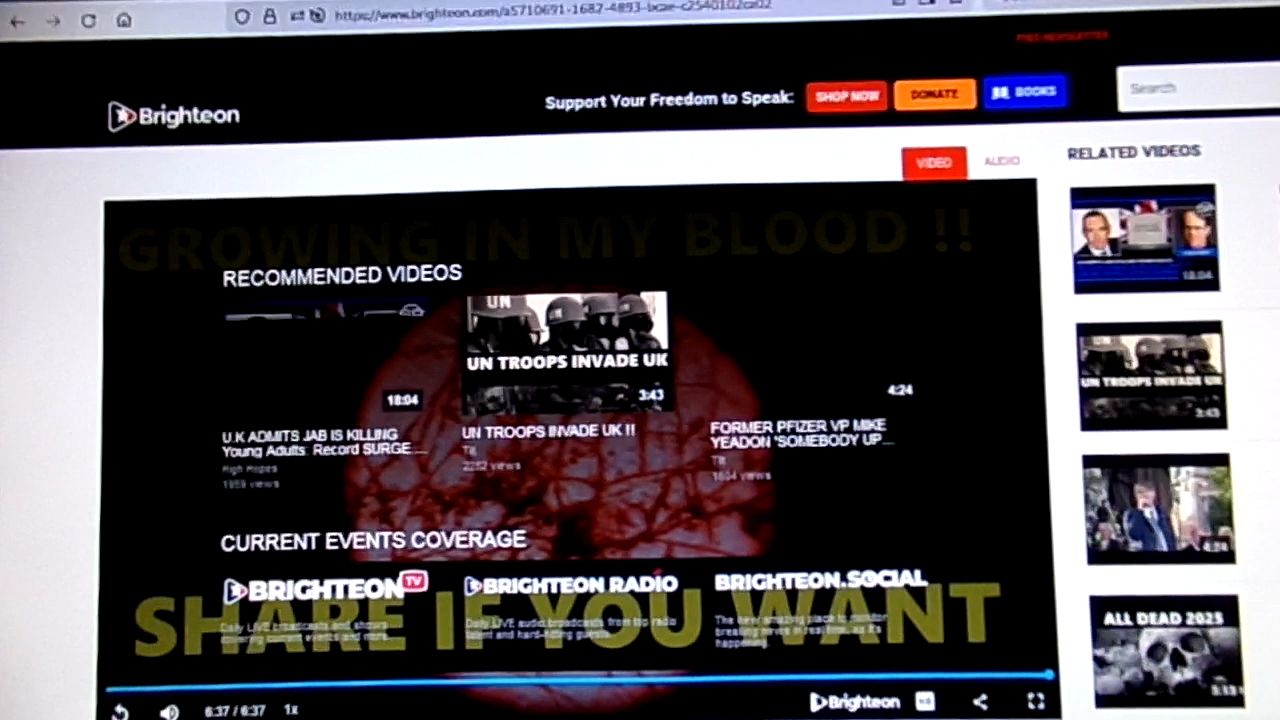Click the replay video icon
The height and width of the screenshot is (720, 1280).
(x=119, y=711)
